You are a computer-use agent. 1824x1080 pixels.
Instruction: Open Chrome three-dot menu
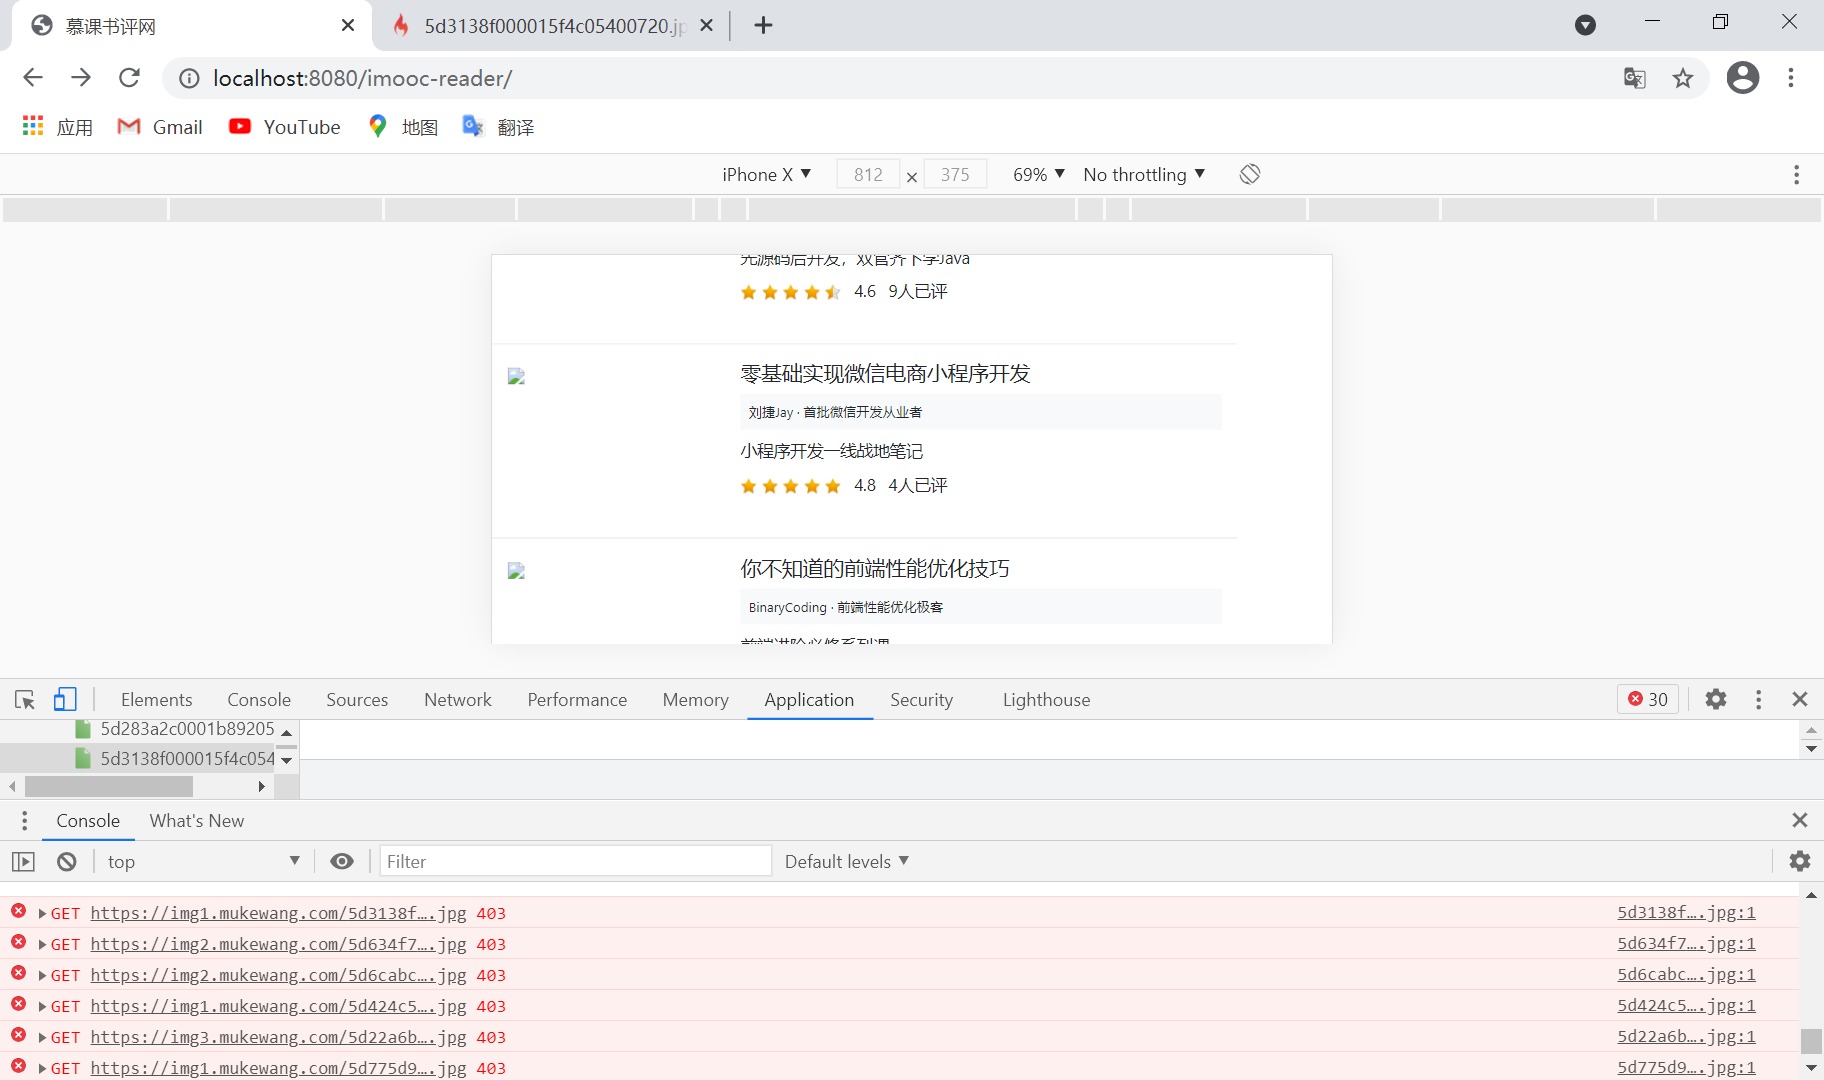coord(1791,78)
